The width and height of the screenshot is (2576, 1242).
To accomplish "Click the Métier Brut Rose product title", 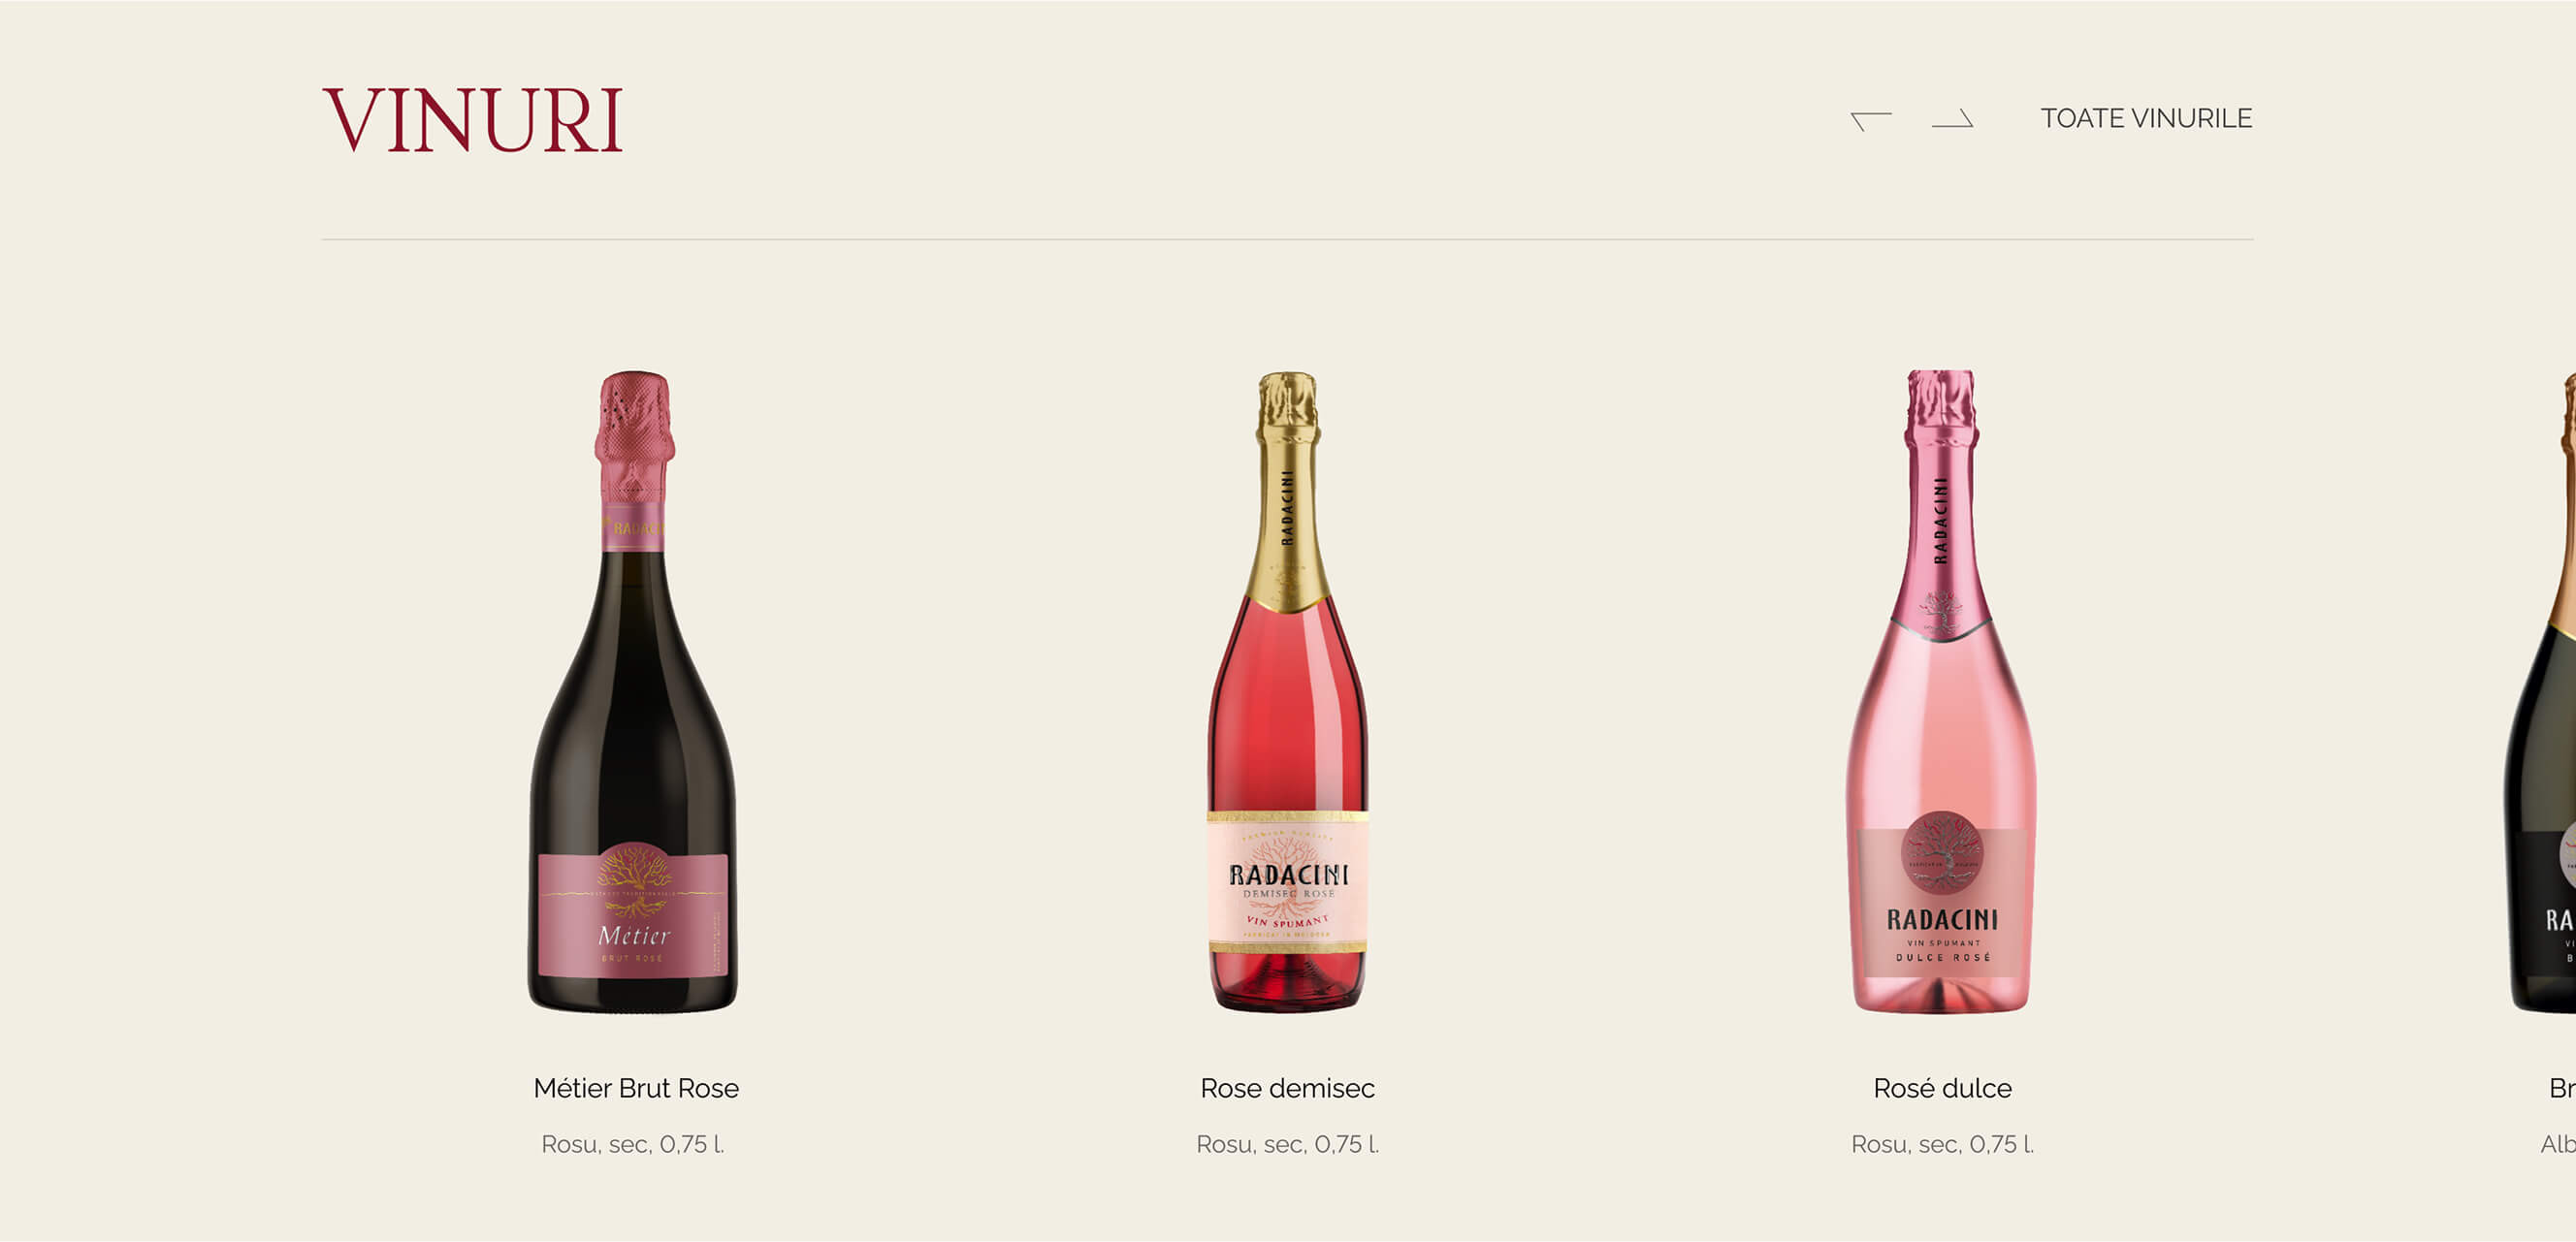I will (636, 1088).
